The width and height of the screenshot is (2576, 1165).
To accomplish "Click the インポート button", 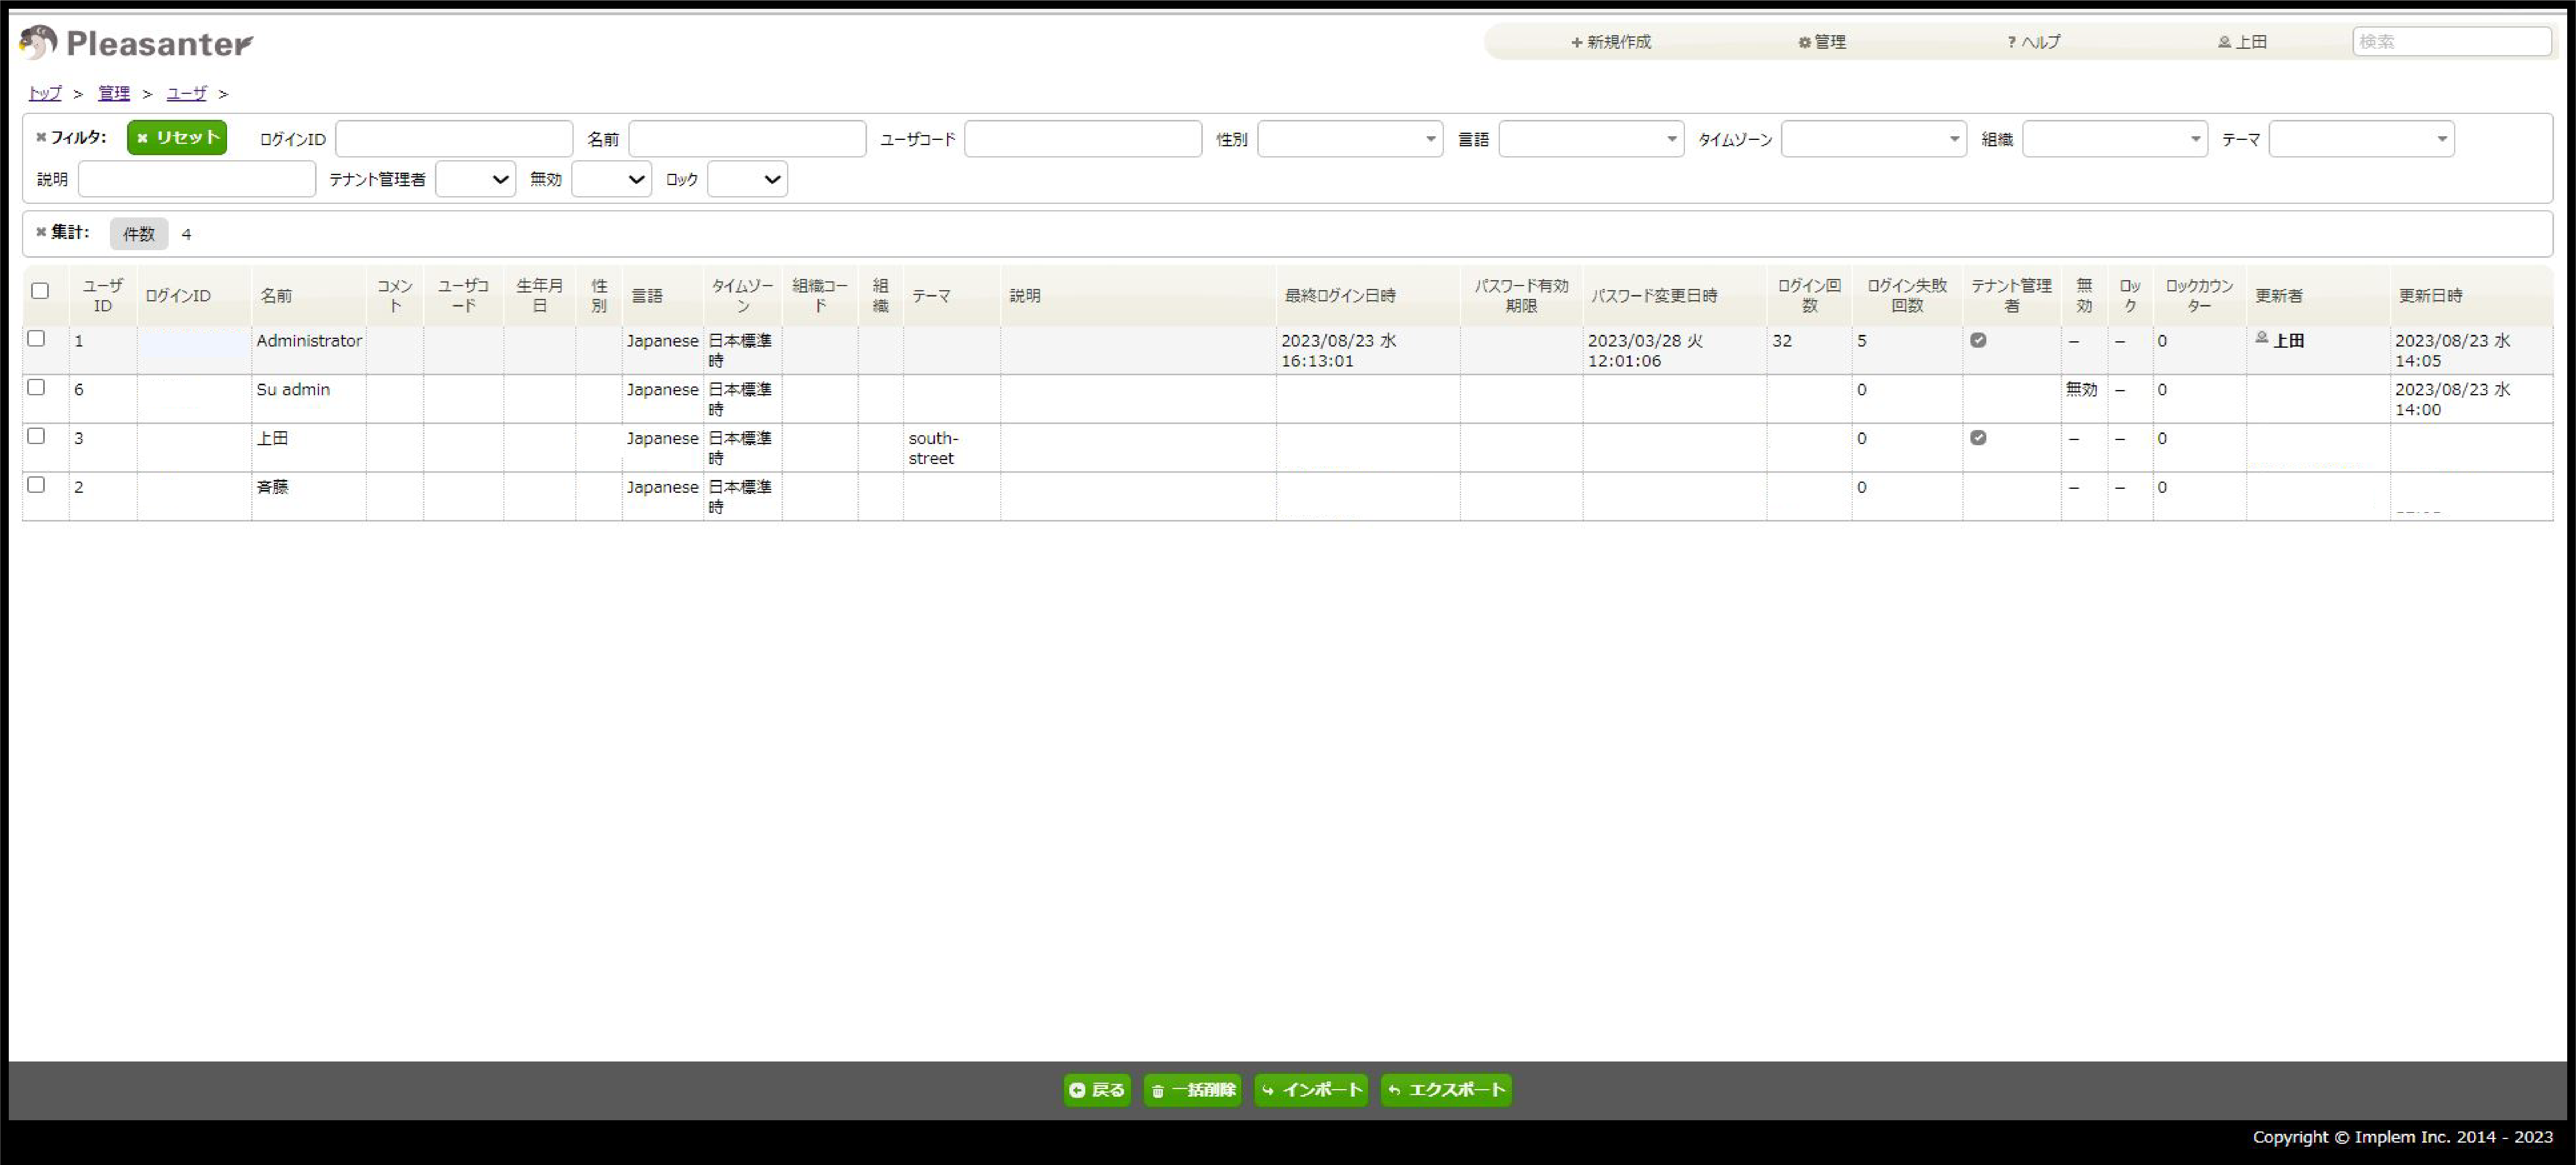I will (x=1311, y=1090).
